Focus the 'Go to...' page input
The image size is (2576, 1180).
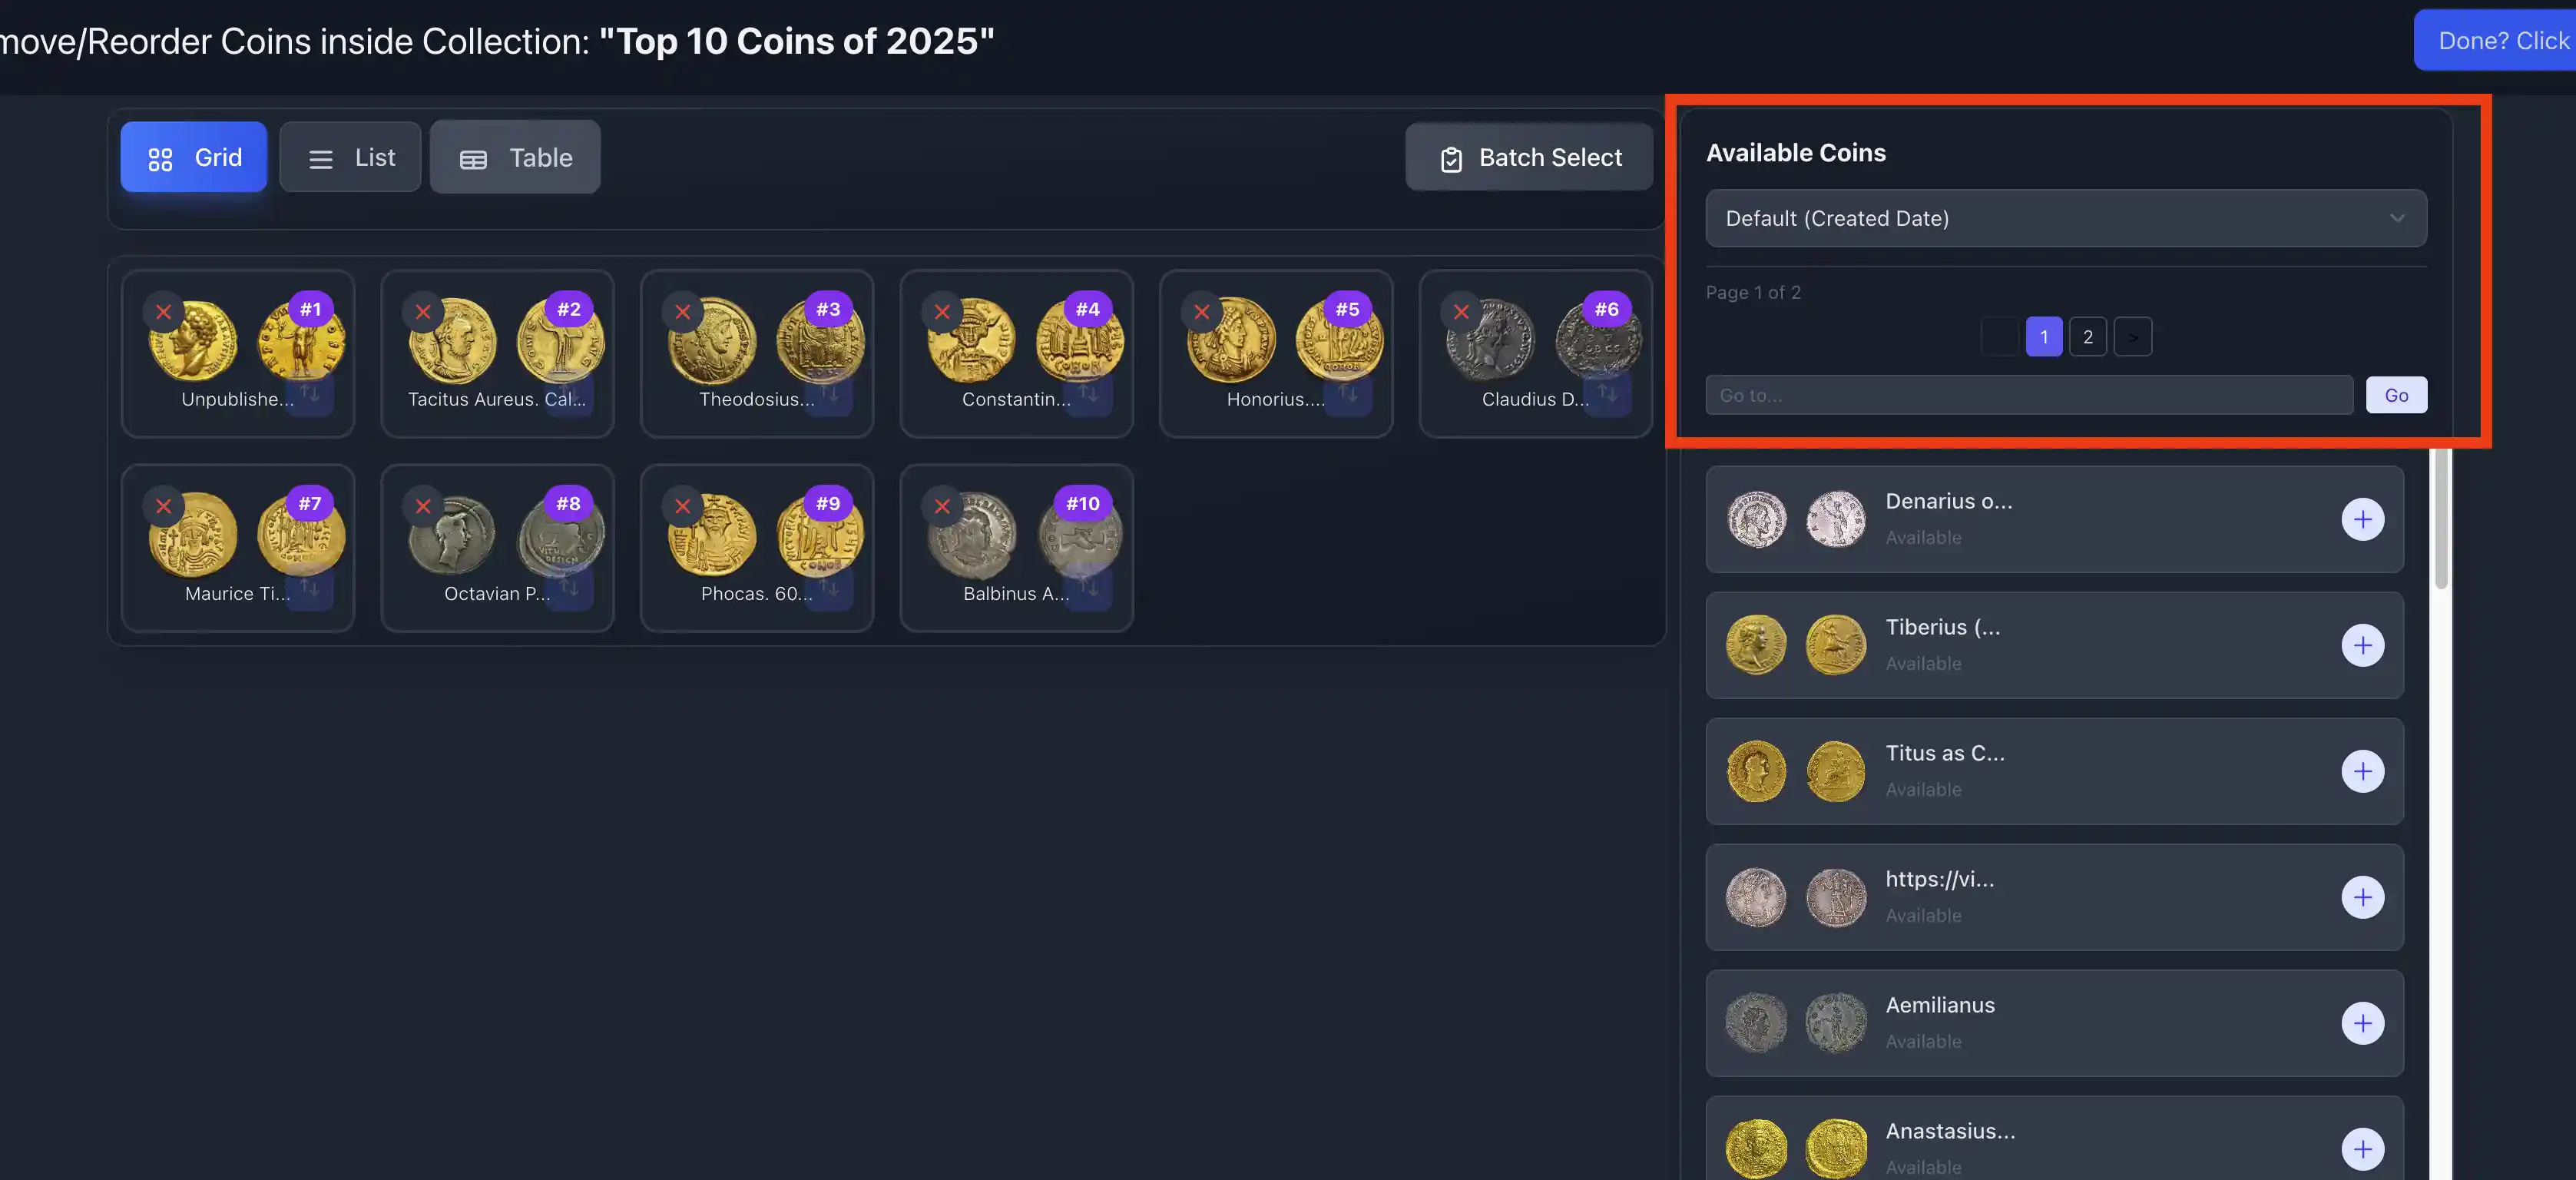coord(2028,395)
